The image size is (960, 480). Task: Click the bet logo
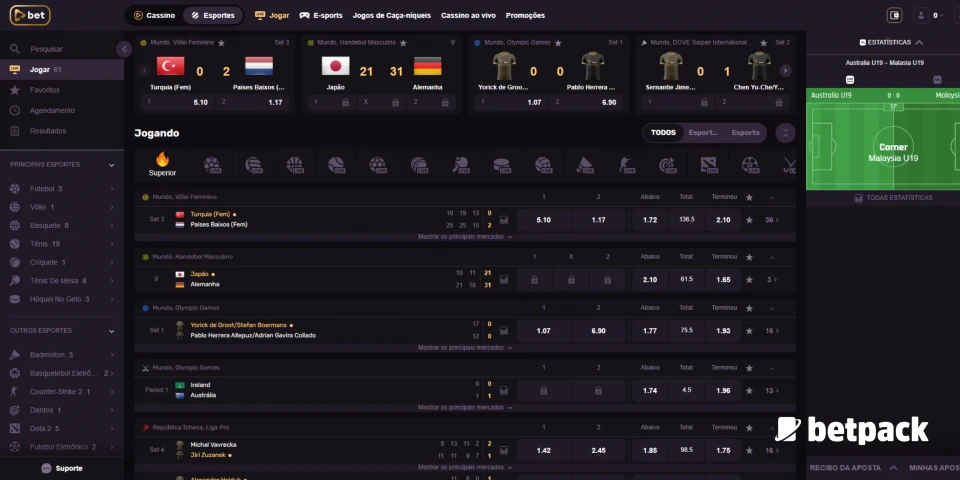tap(29, 15)
